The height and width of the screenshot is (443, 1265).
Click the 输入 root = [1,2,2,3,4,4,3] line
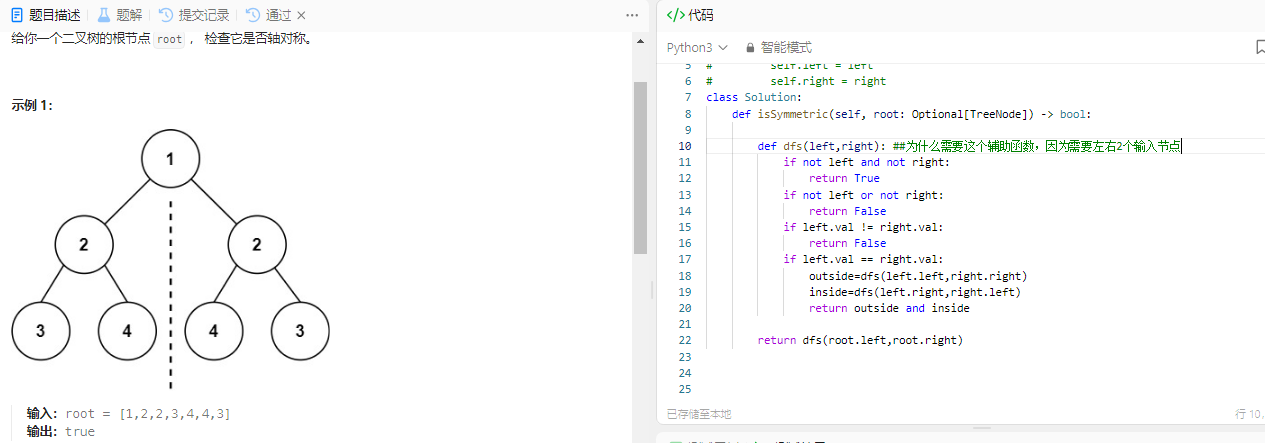128,413
